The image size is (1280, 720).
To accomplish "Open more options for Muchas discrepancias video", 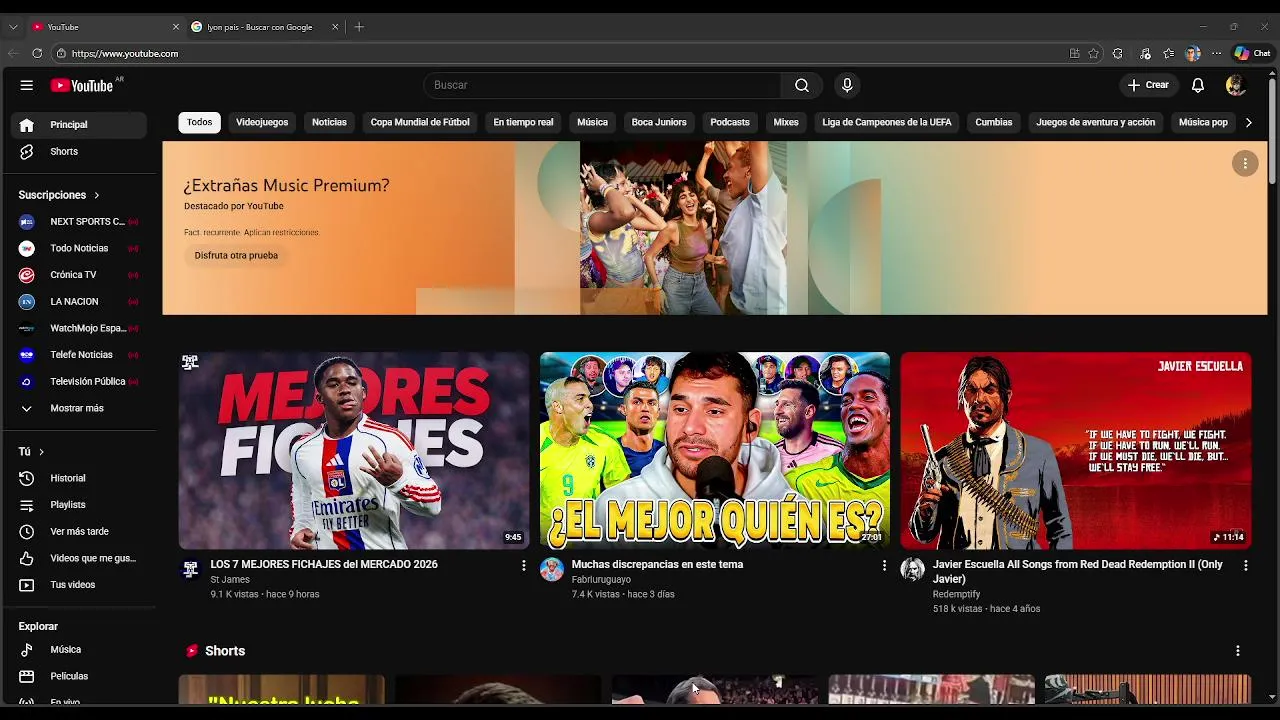I will pos(884,566).
